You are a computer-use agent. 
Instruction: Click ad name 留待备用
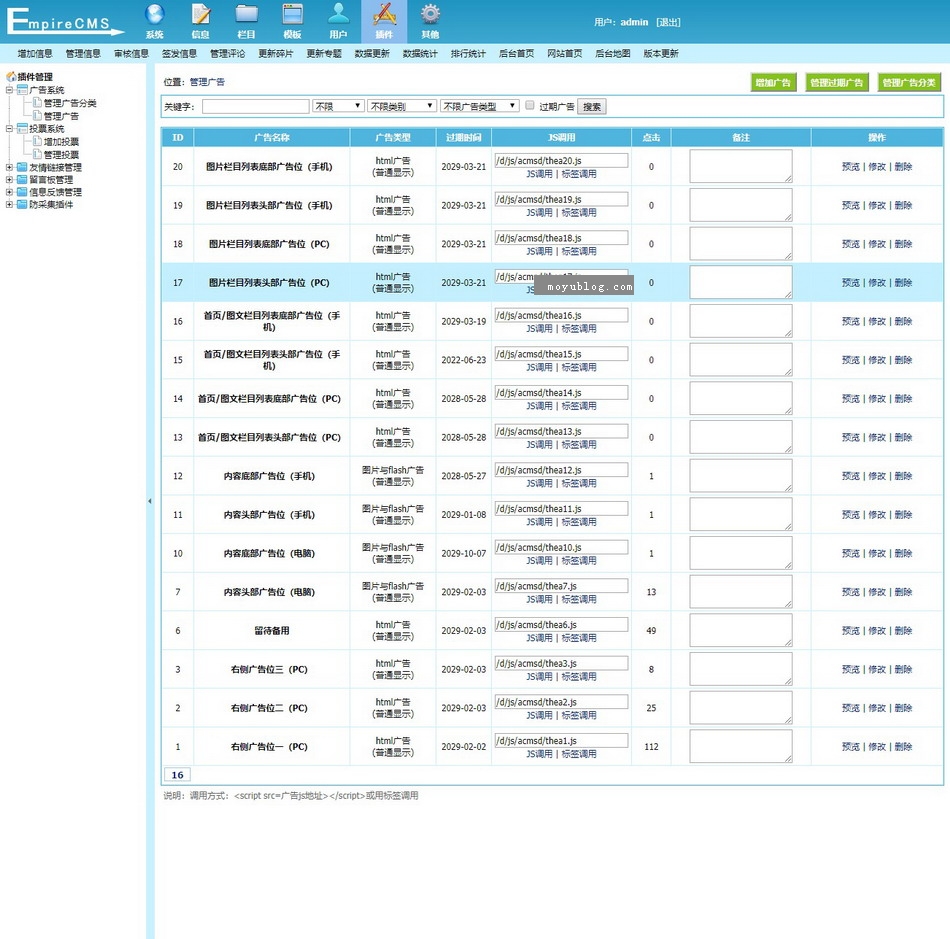click(271, 631)
